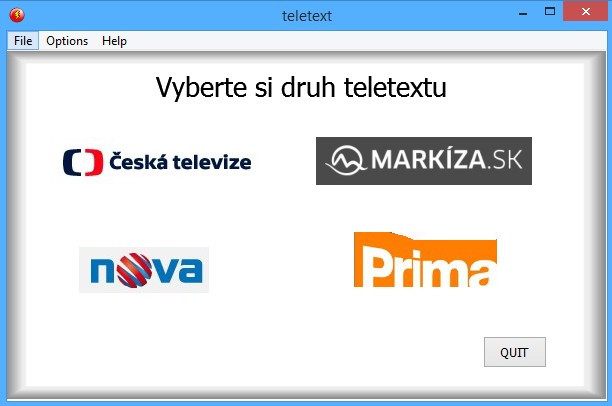The image size is (612, 406).
Task: Click the MARKÍZA white lettering
Action: pyautogui.click(x=429, y=159)
